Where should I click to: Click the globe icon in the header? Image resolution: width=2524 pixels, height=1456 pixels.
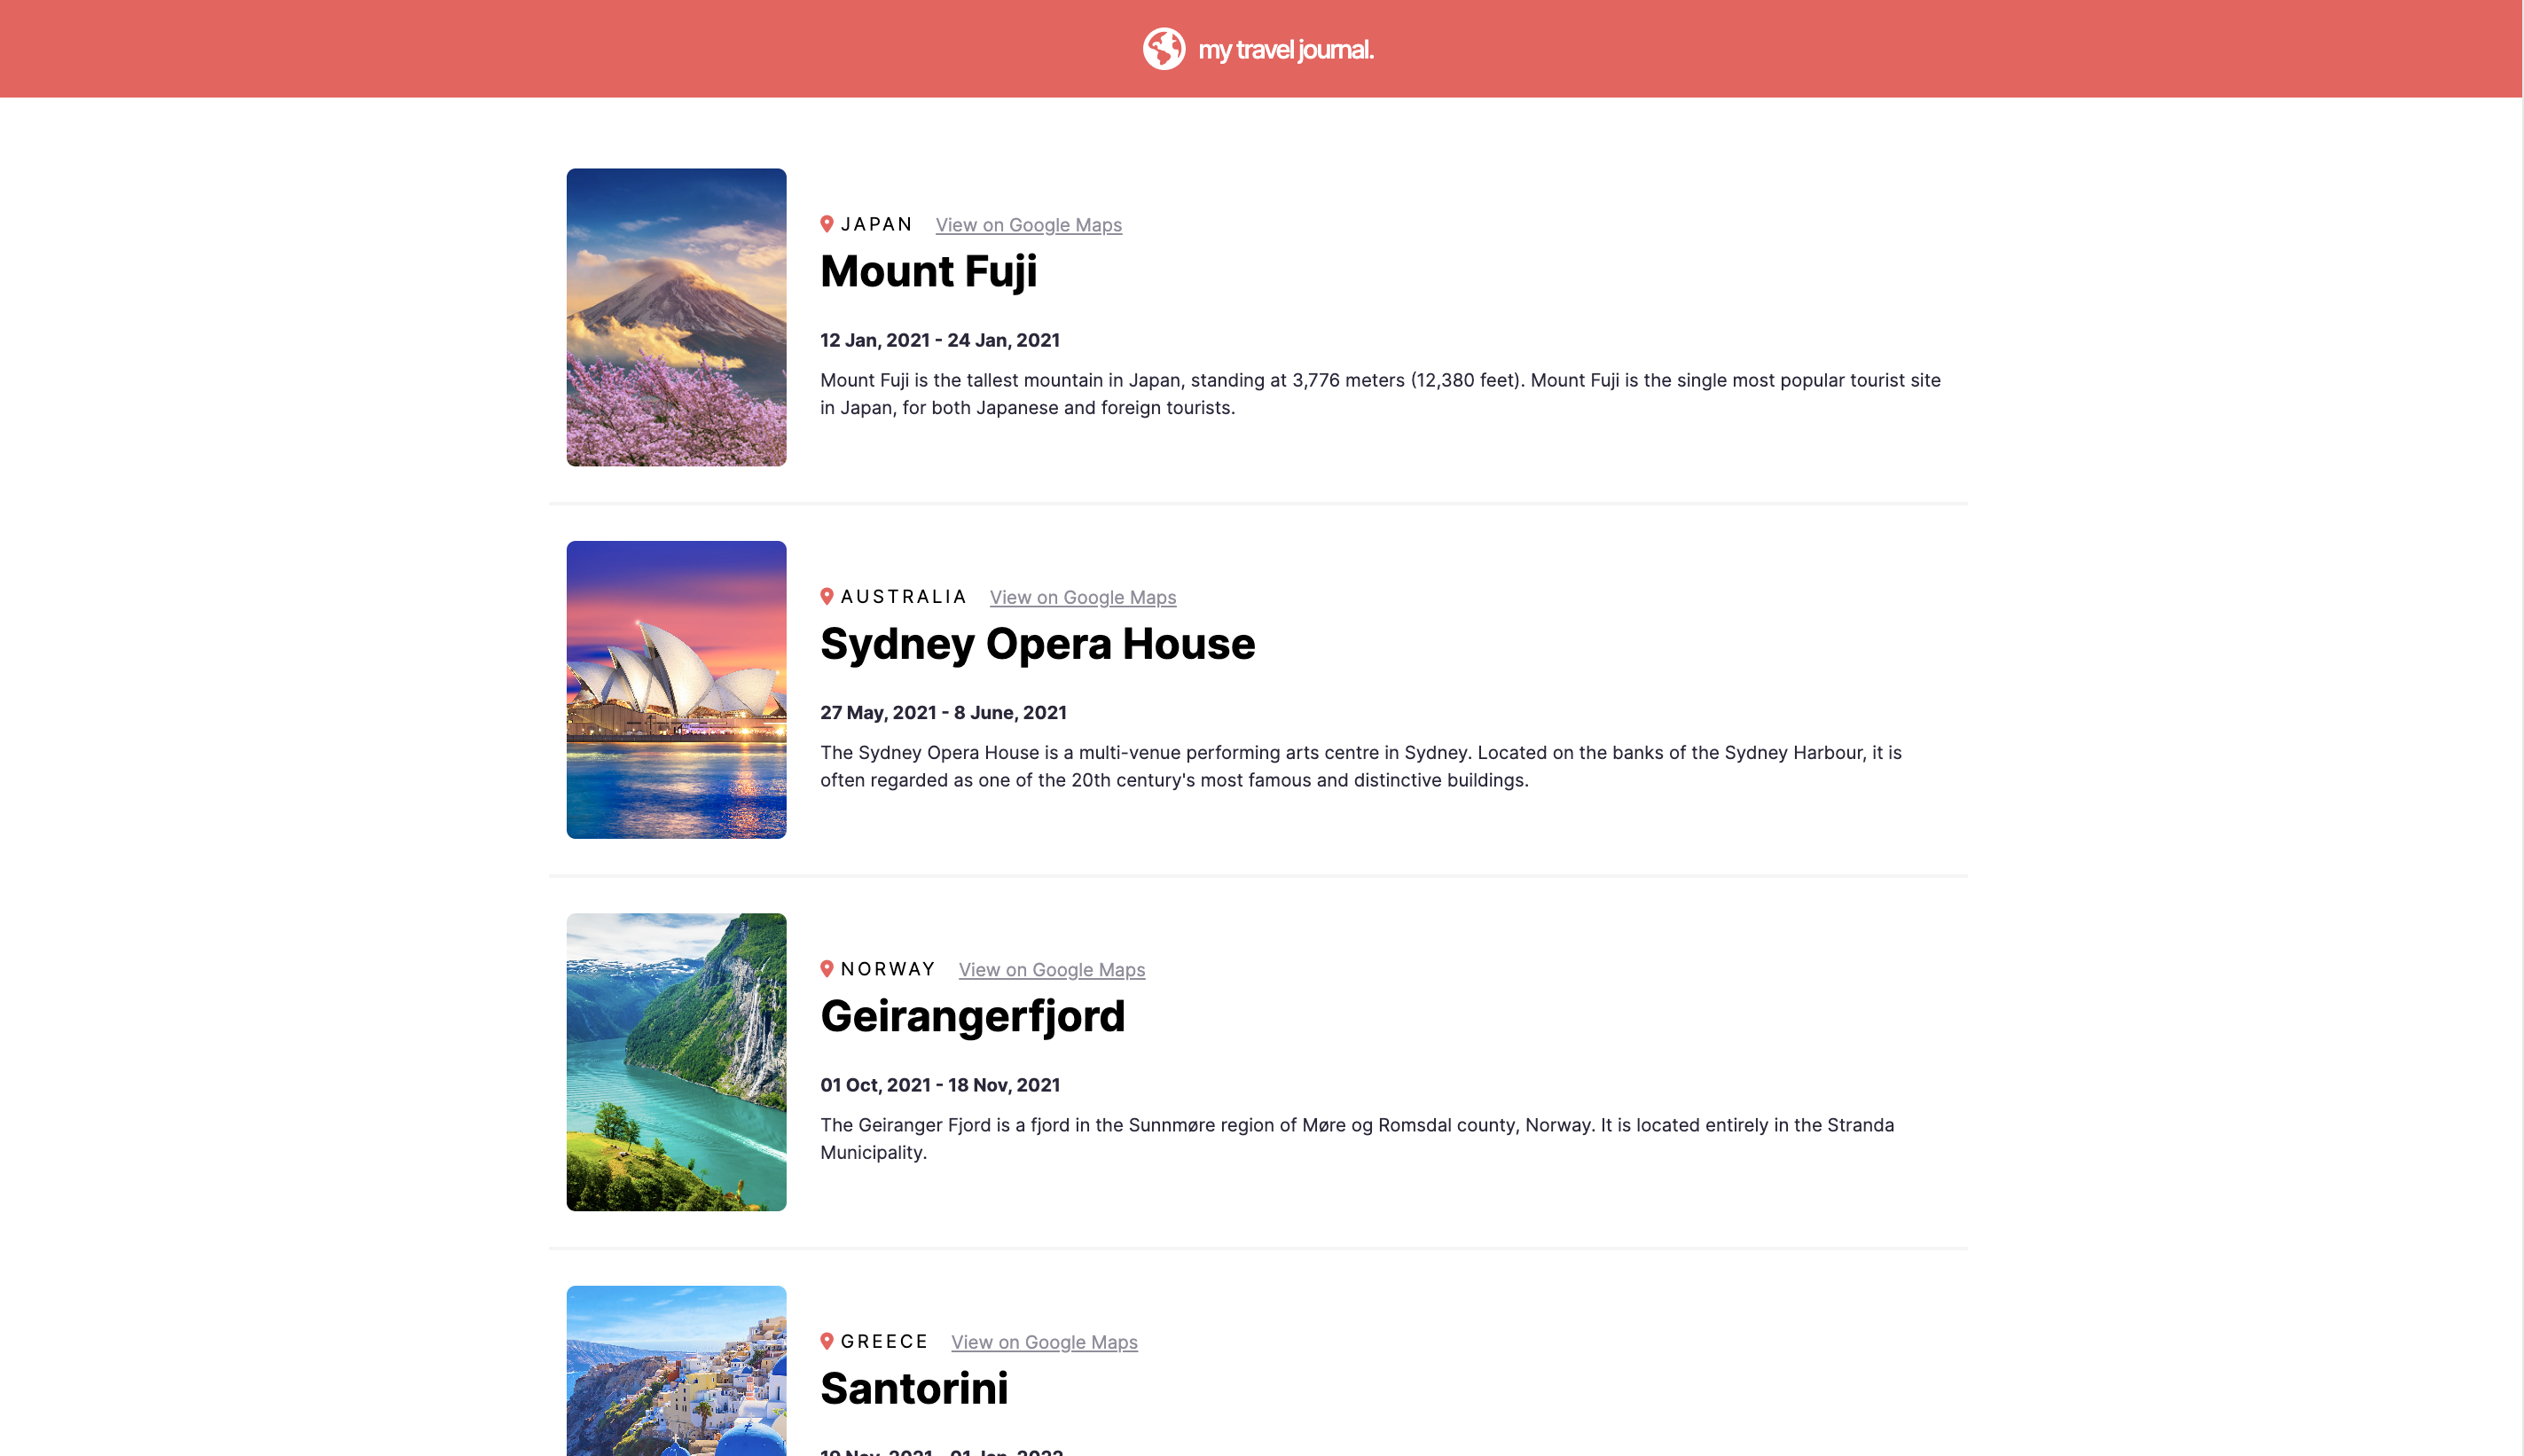[1164, 48]
